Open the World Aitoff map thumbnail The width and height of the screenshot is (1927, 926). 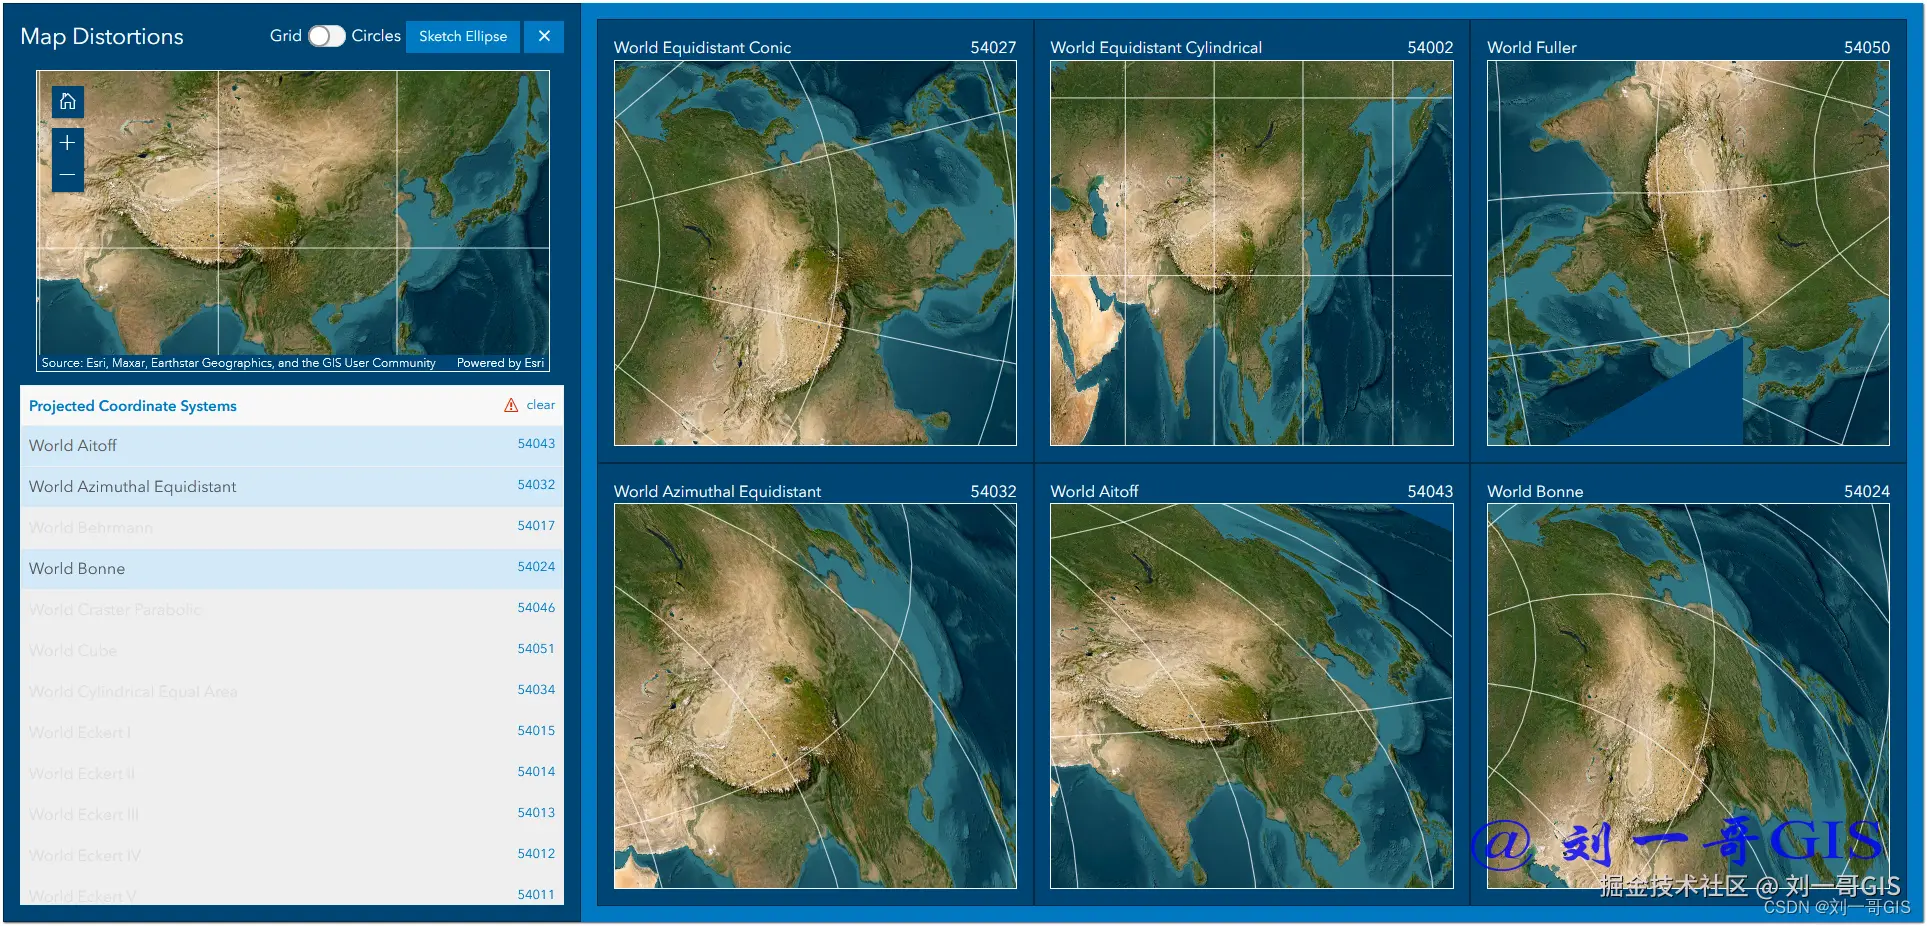coord(1251,696)
